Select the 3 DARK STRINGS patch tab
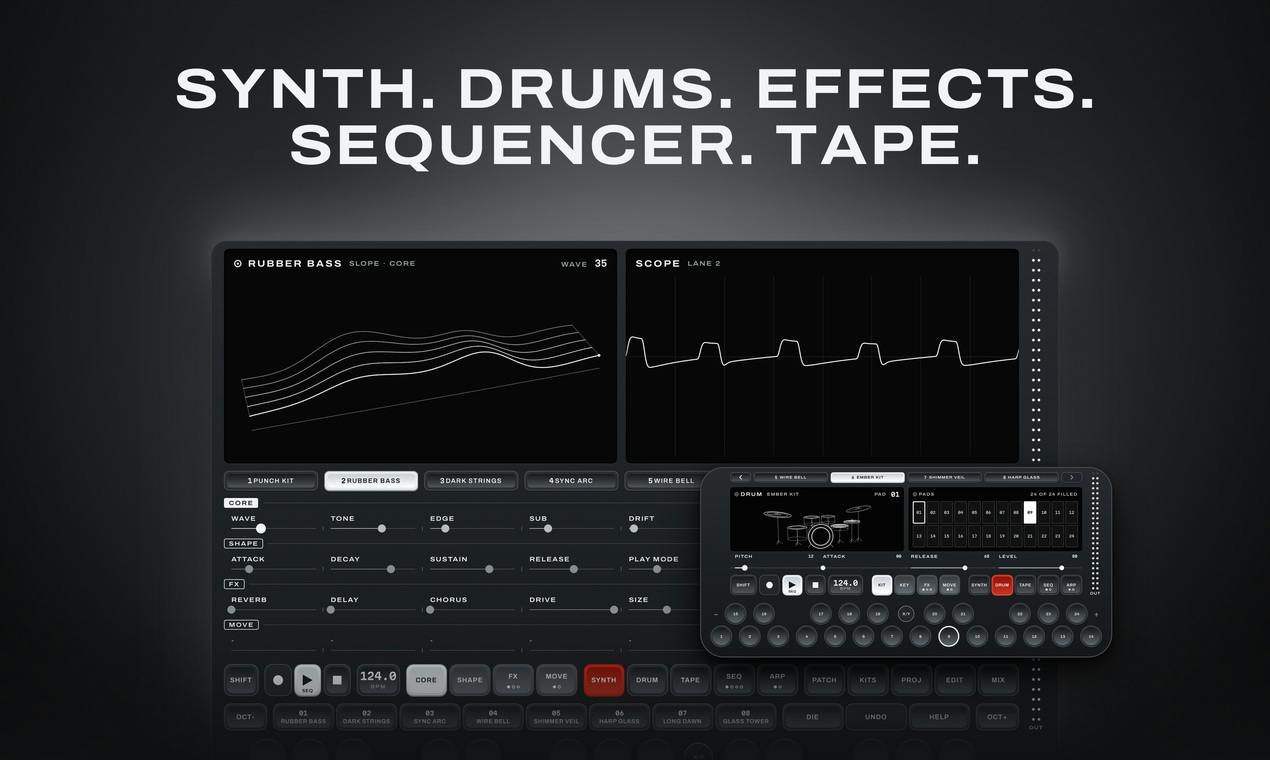1270x760 pixels. [471, 481]
